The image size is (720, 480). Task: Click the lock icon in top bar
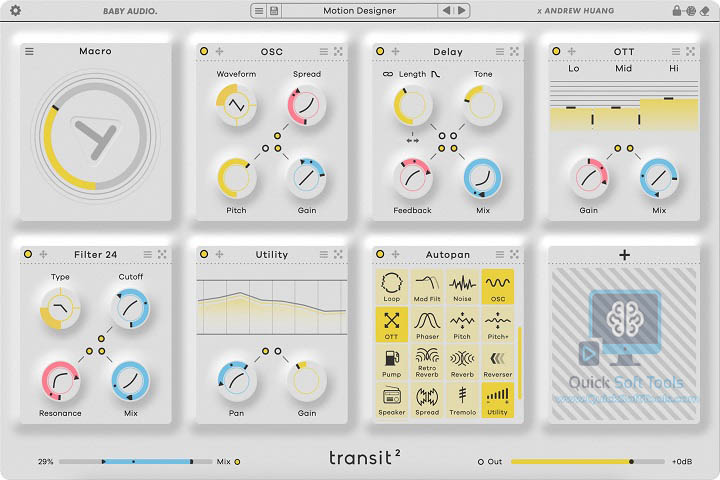pos(676,10)
